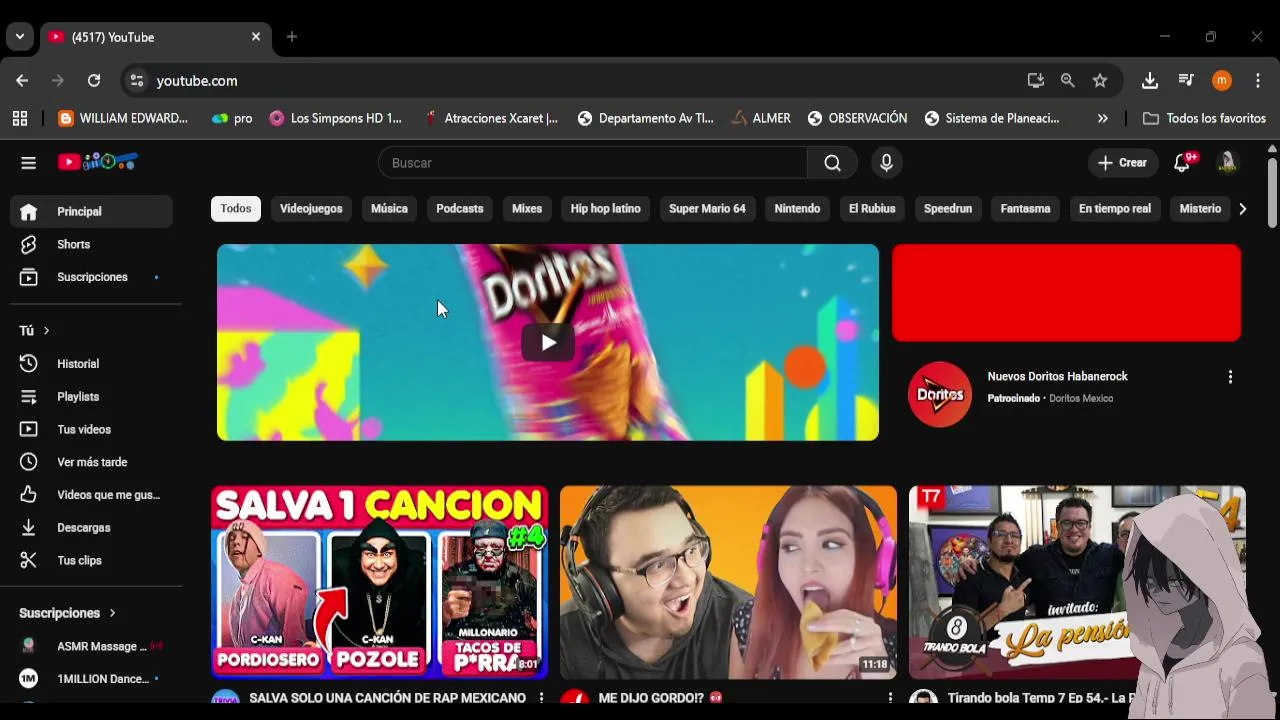Go to Principal home in sidebar
This screenshot has width=1280, height=720.
pos(91,212)
